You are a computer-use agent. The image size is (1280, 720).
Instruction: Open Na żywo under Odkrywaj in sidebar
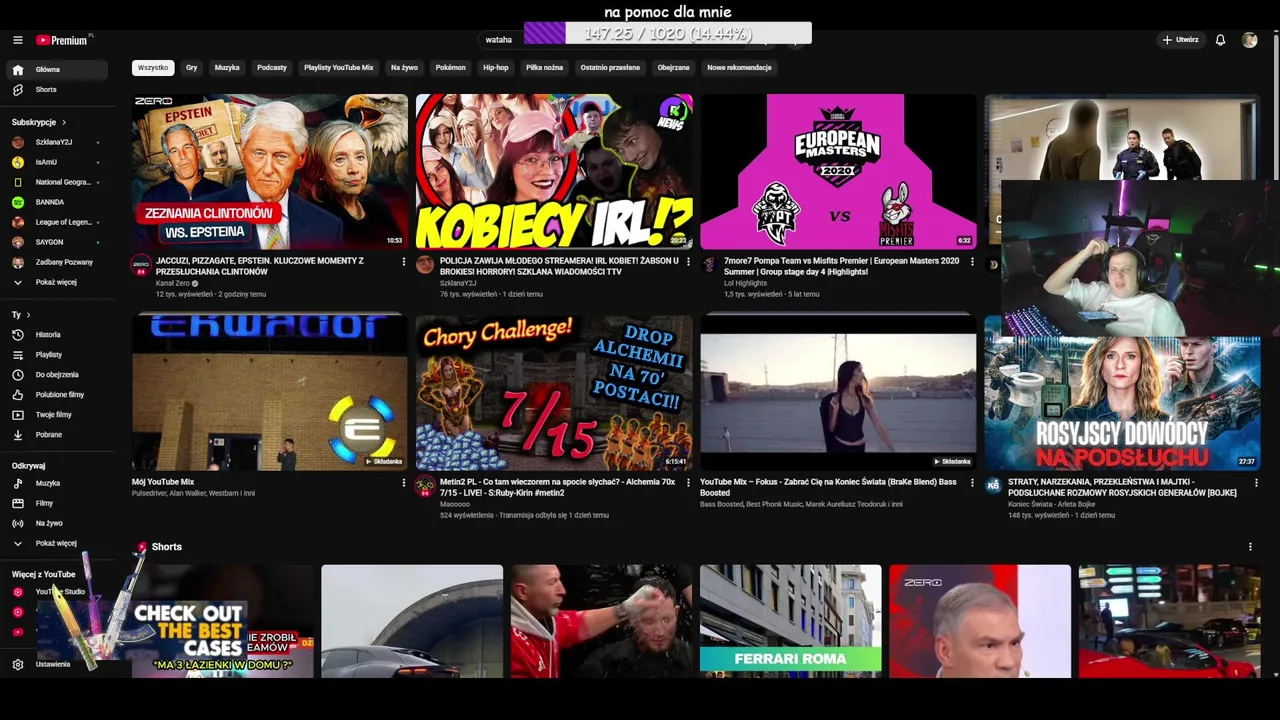[x=58, y=524]
